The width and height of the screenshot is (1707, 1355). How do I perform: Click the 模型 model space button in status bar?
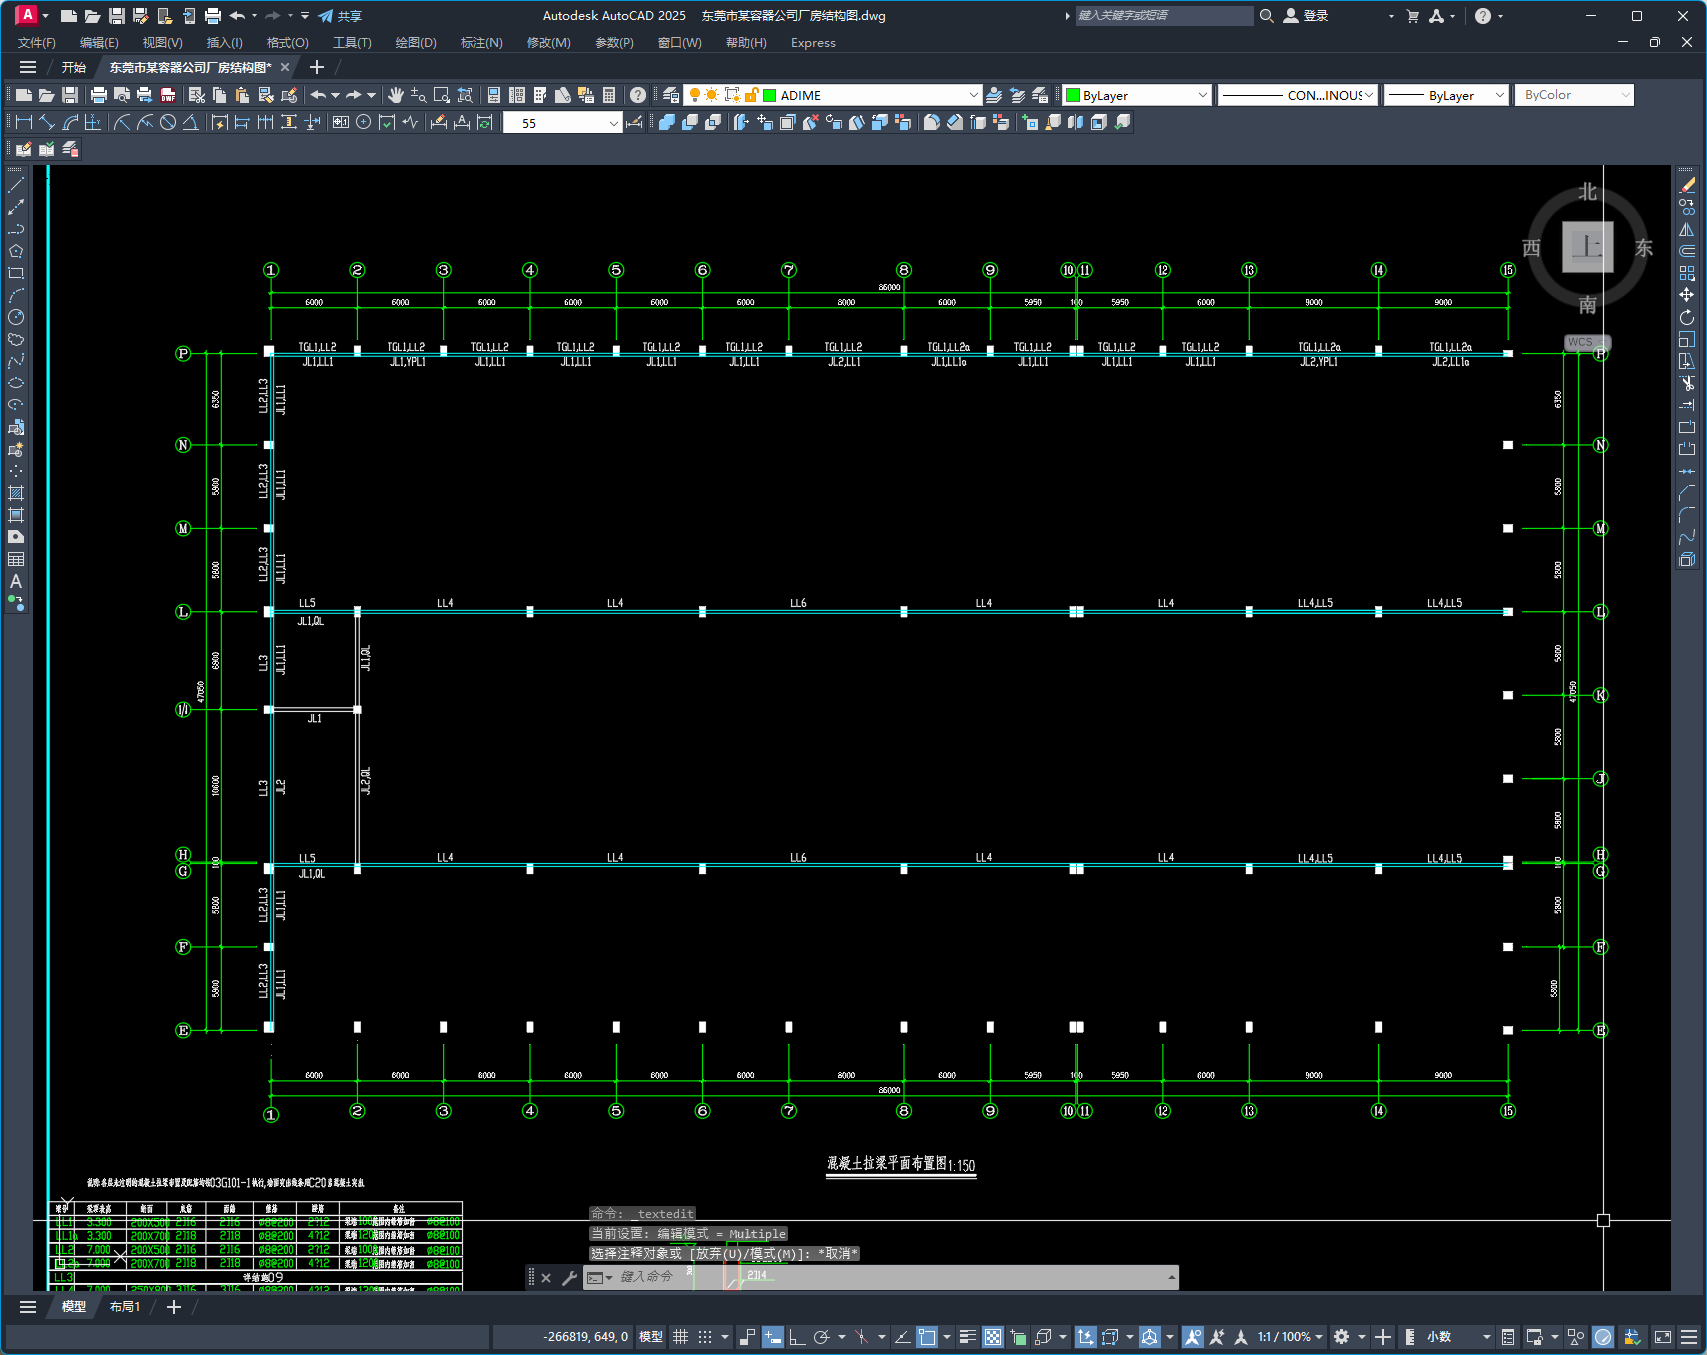pos(651,1337)
